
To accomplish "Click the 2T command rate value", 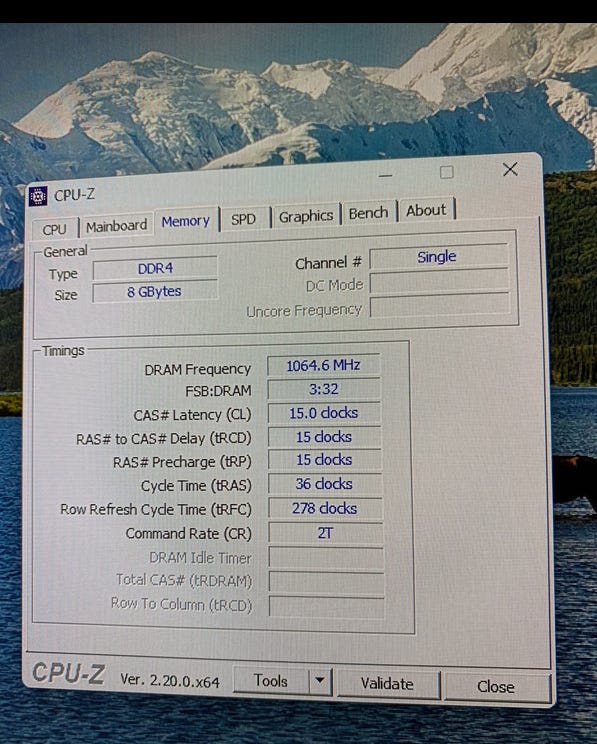I will pyautogui.click(x=326, y=533).
